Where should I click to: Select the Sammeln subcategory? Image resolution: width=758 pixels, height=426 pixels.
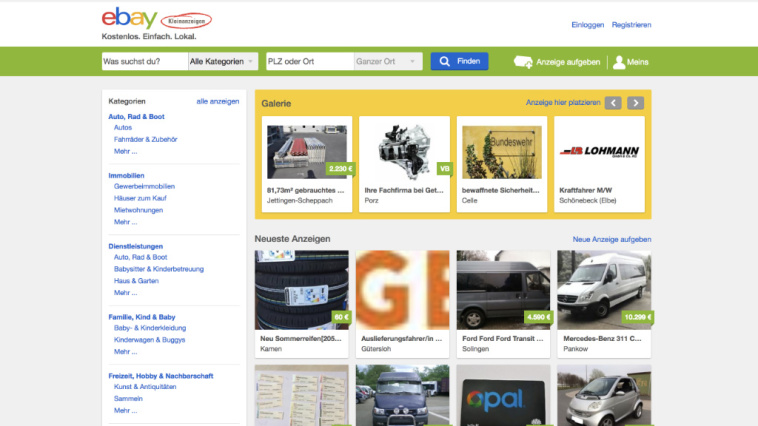128,398
